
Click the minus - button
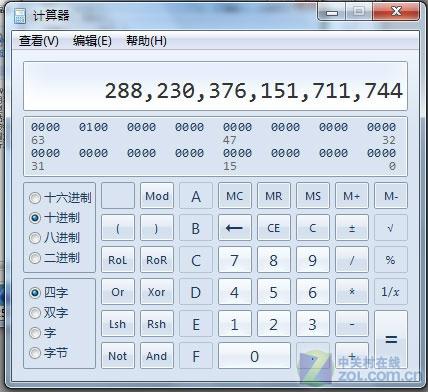point(352,324)
